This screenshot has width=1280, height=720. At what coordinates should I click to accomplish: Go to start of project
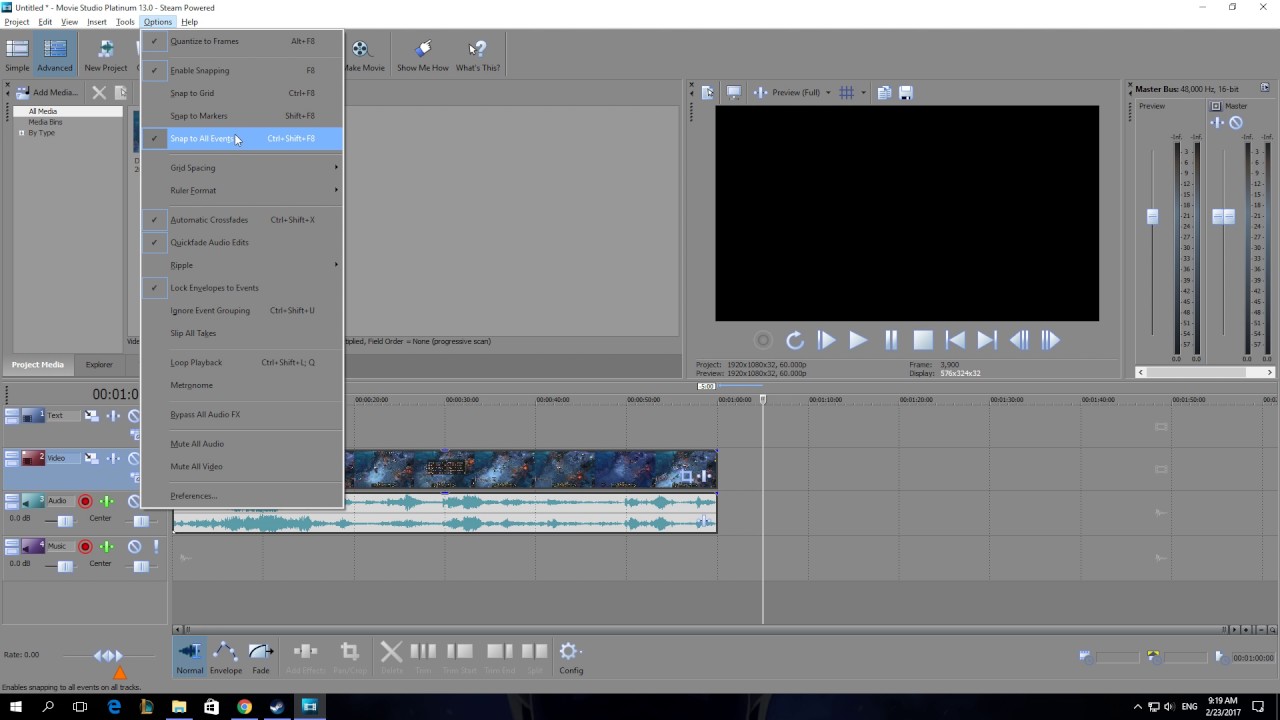(x=955, y=341)
